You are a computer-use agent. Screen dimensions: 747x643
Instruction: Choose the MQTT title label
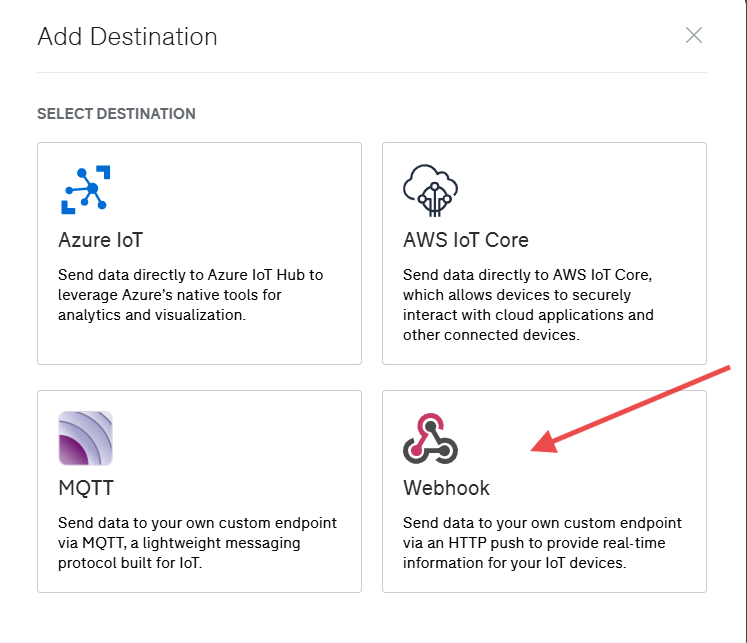click(86, 488)
